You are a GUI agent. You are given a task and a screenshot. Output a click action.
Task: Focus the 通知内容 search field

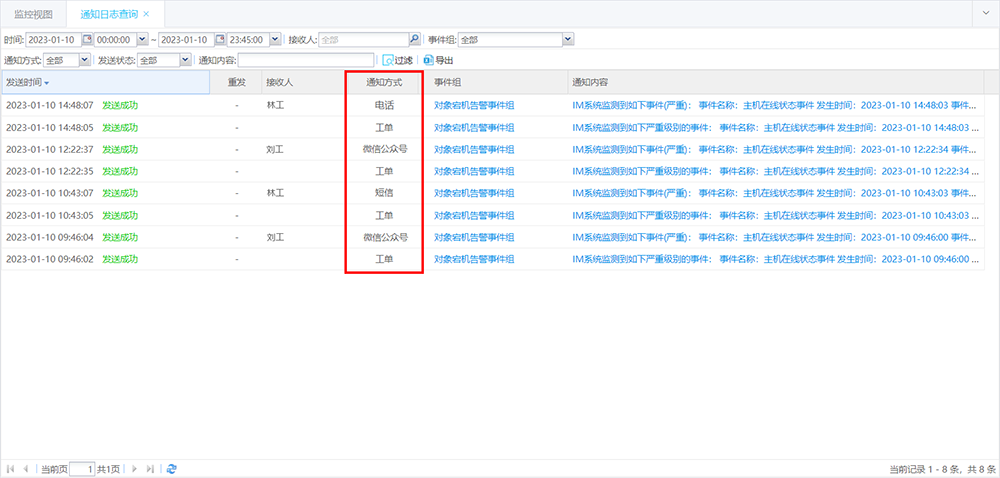[x=305, y=60]
